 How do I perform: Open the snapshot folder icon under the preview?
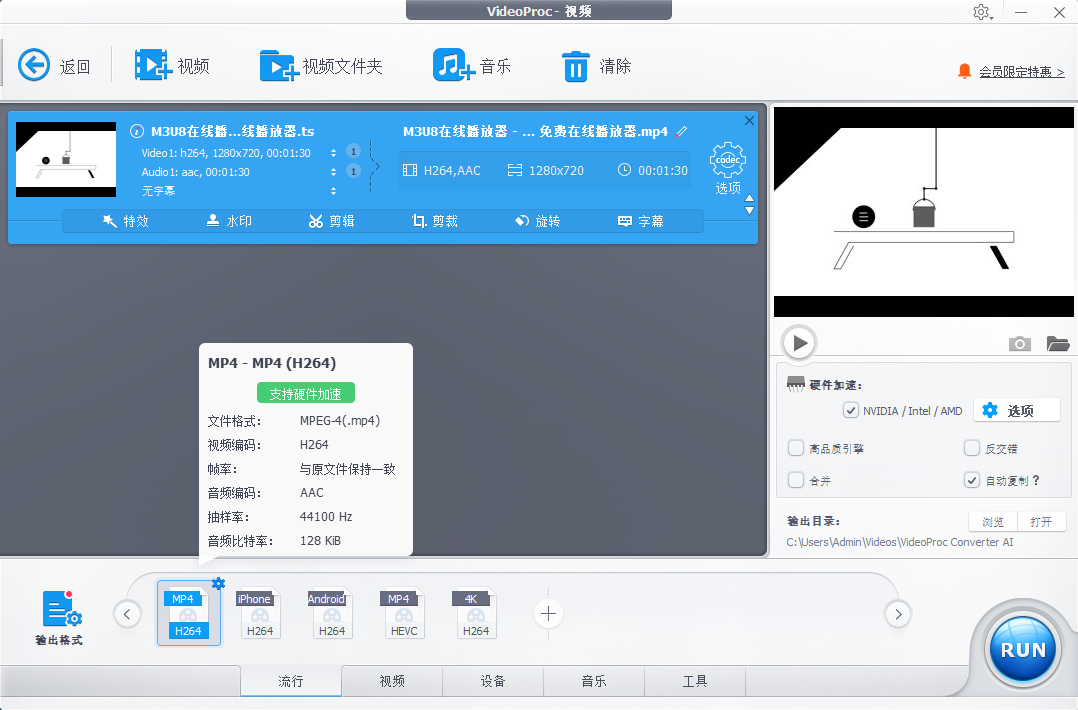(1057, 343)
